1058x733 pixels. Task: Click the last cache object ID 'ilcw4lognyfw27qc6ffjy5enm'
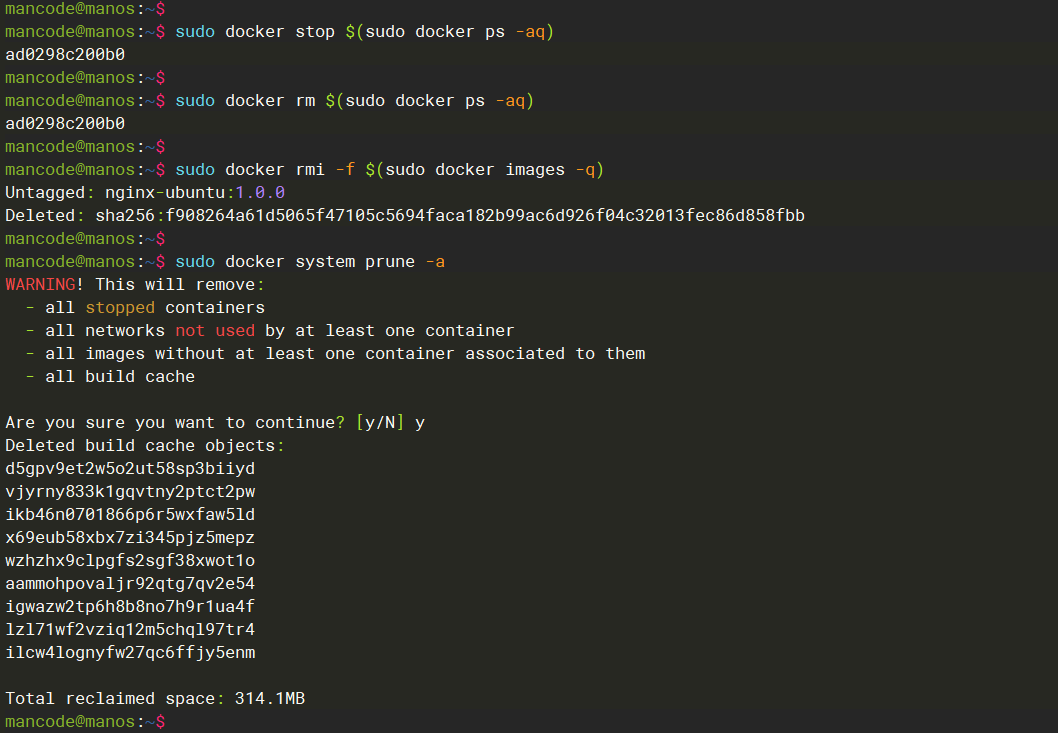coord(130,653)
